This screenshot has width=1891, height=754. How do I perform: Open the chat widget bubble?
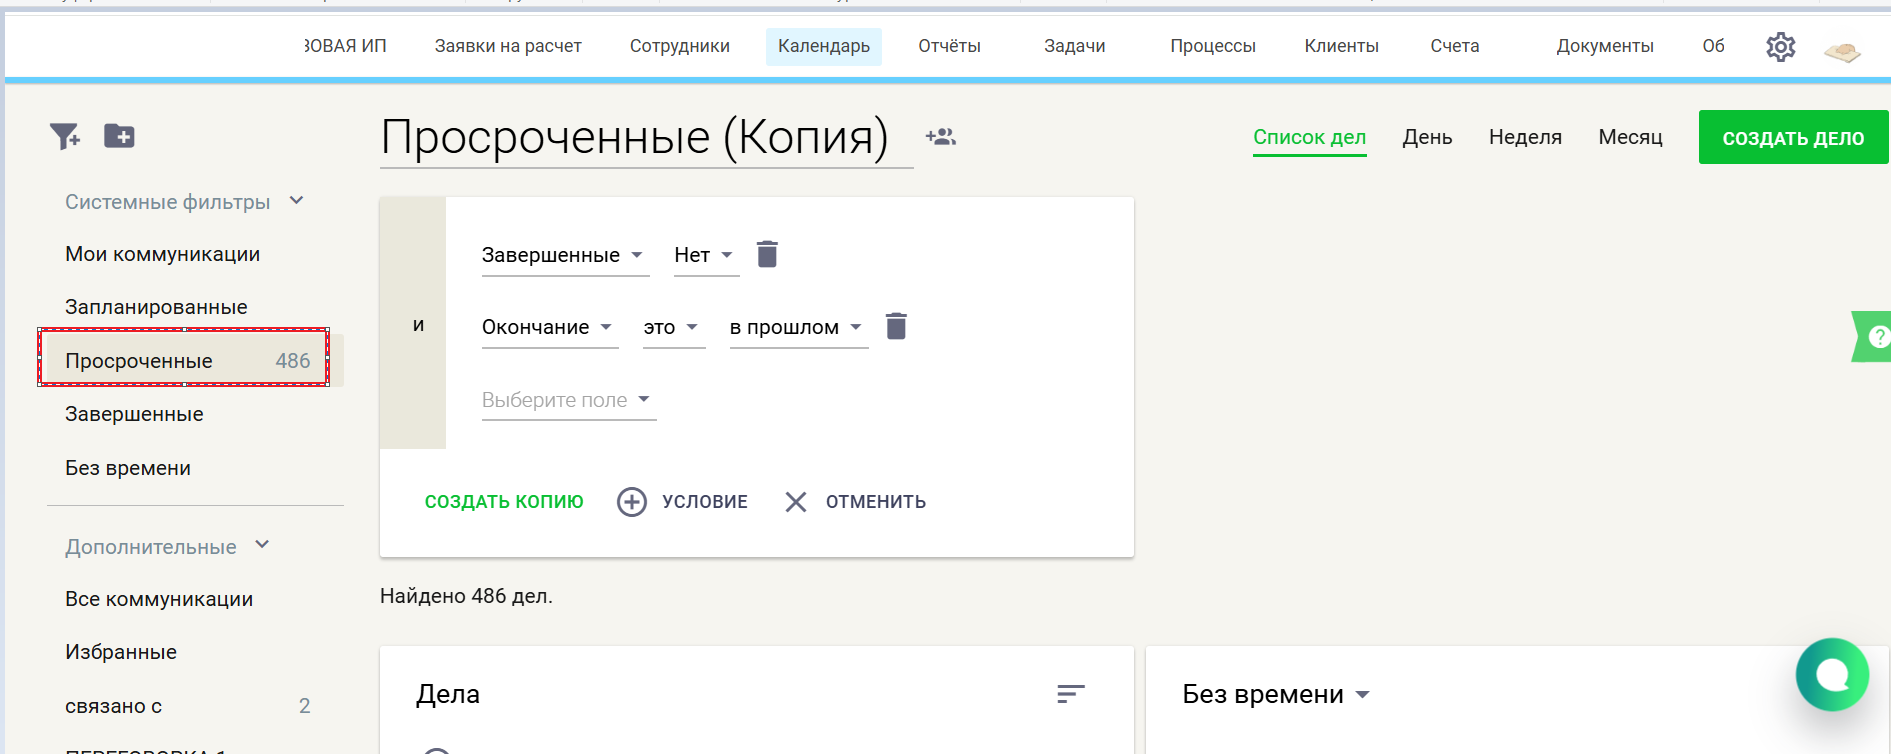pyautogui.click(x=1832, y=675)
